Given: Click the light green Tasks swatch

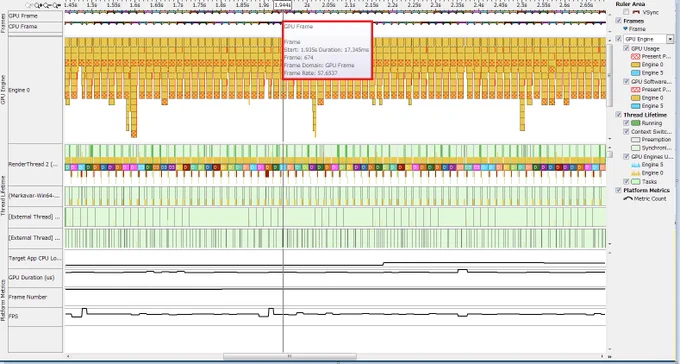Looking at the screenshot, I should 635,182.
